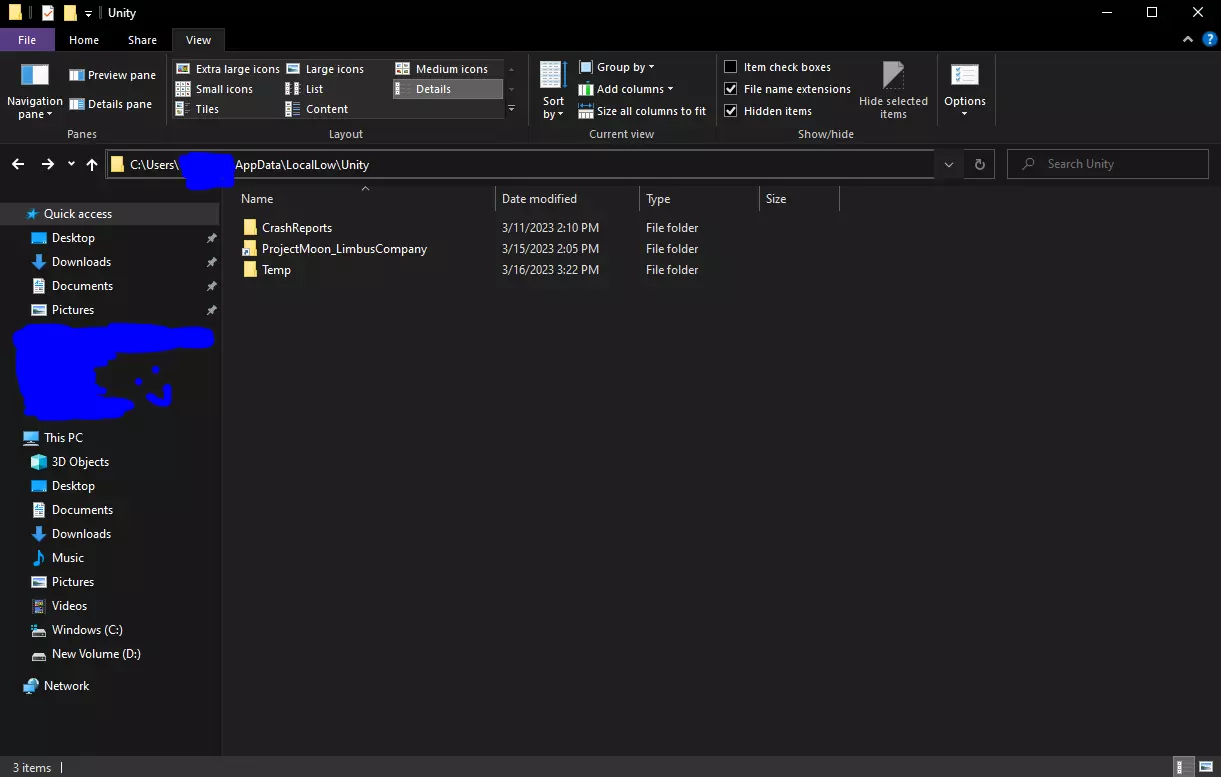Switch to details view status bar icon
Screen dimensions: 1221x777
(1185, 767)
